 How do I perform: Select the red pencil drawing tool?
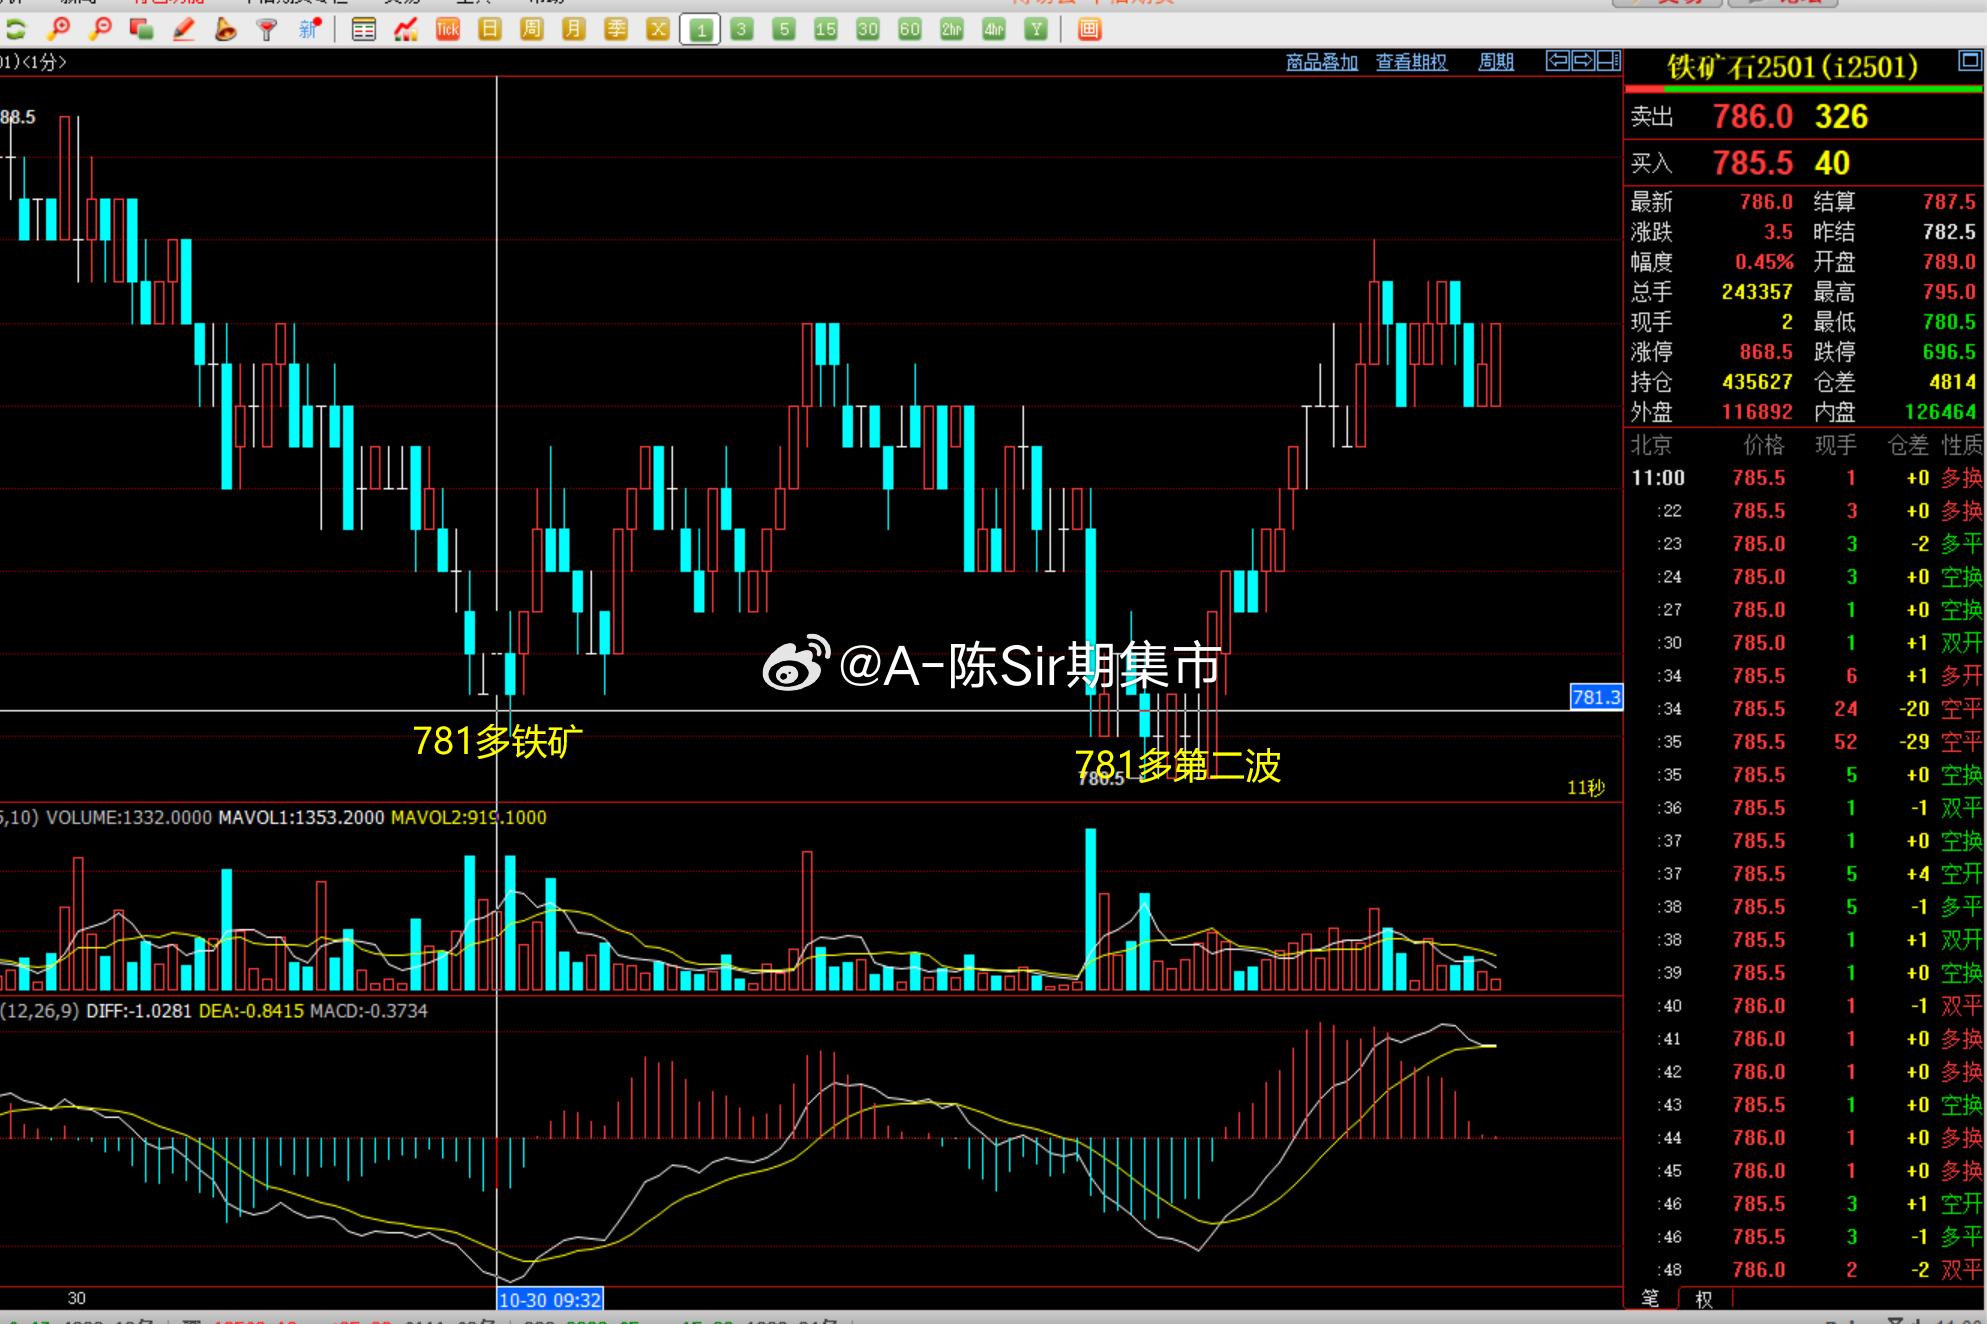click(x=183, y=29)
